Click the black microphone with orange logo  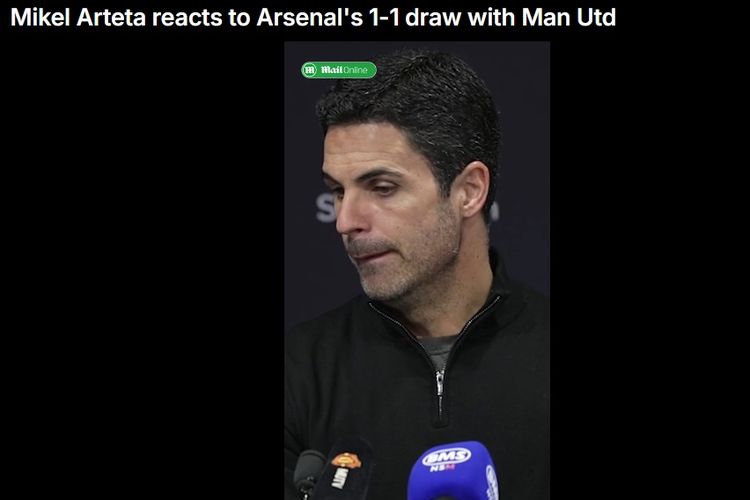(x=348, y=471)
